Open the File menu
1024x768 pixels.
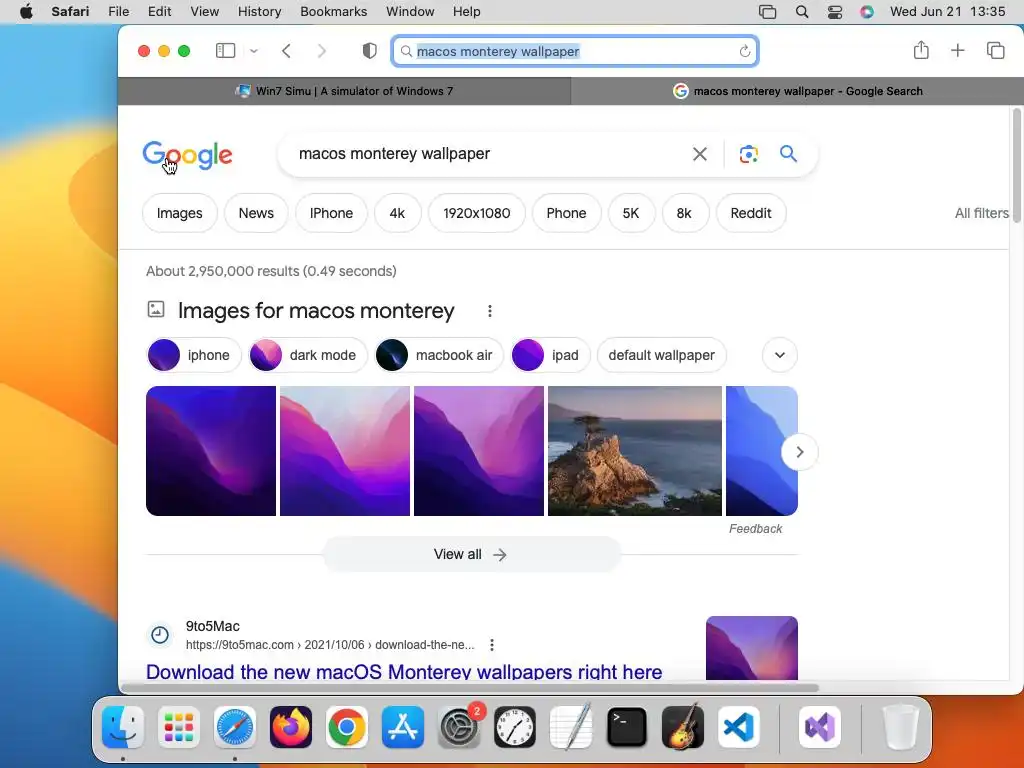[119, 12]
